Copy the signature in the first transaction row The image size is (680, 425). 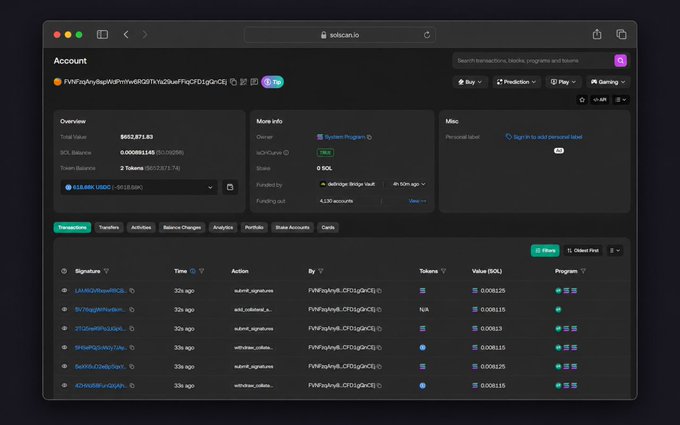tap(132, 291)
